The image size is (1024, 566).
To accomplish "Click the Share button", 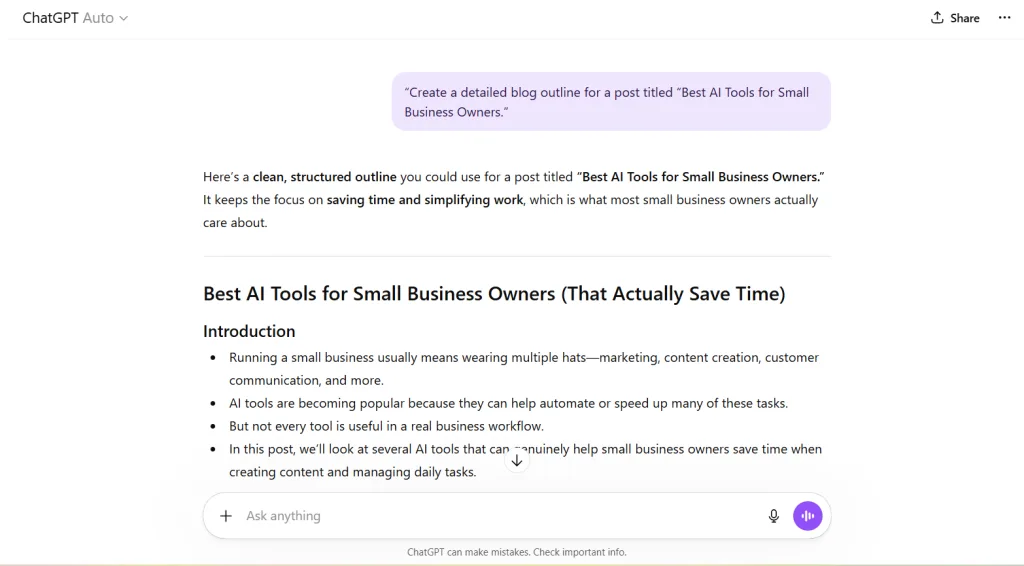I will (955, 18).
